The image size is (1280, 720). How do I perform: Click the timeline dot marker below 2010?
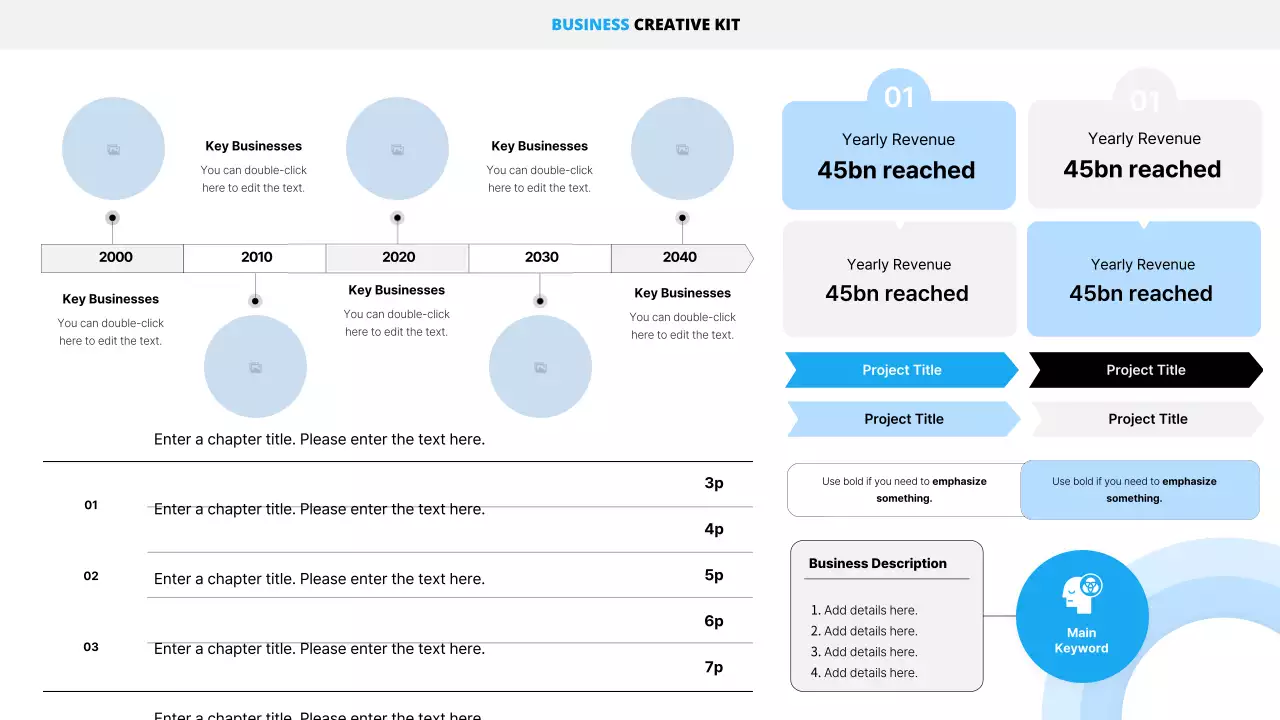pos(255,301)
